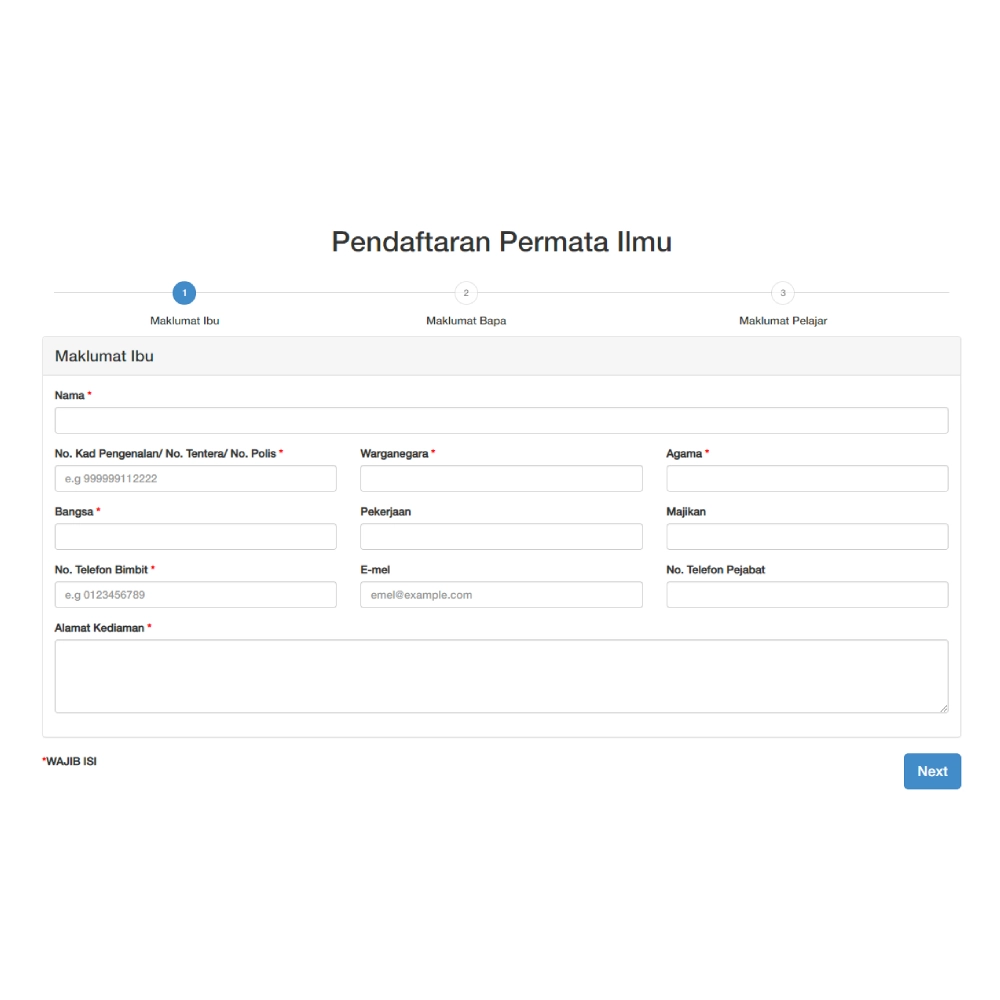Click the No. Kad Pengenalan field

195,478
